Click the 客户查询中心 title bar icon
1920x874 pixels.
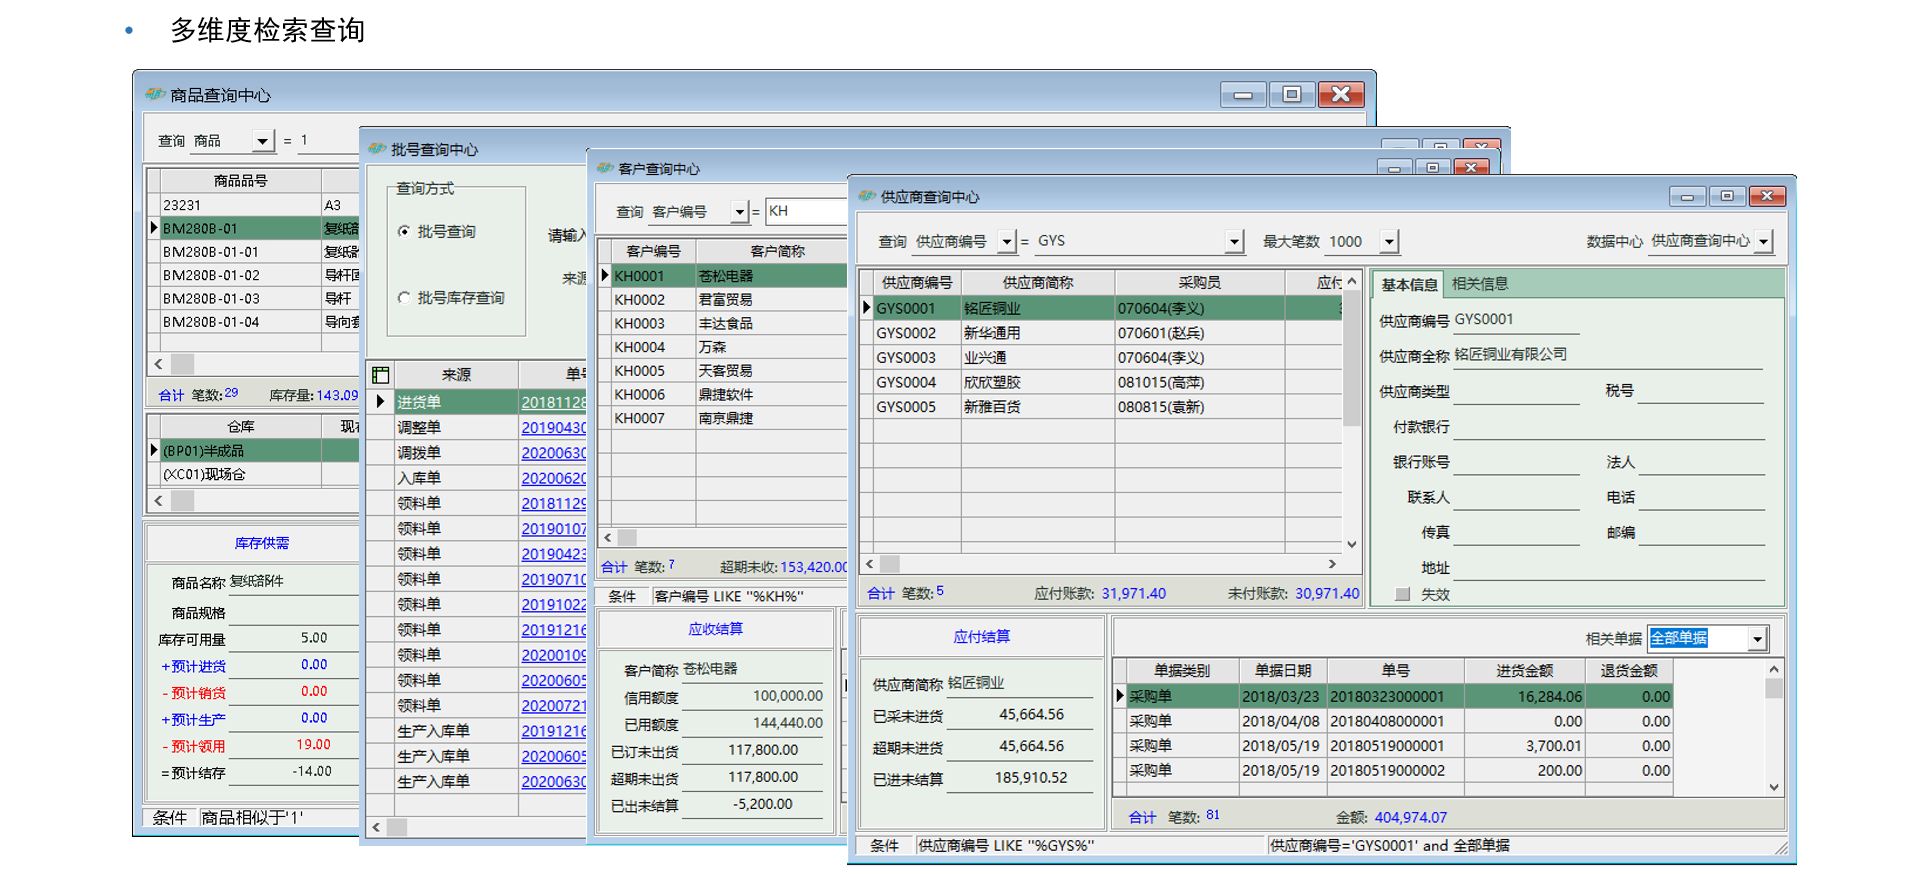click(604, 168)
